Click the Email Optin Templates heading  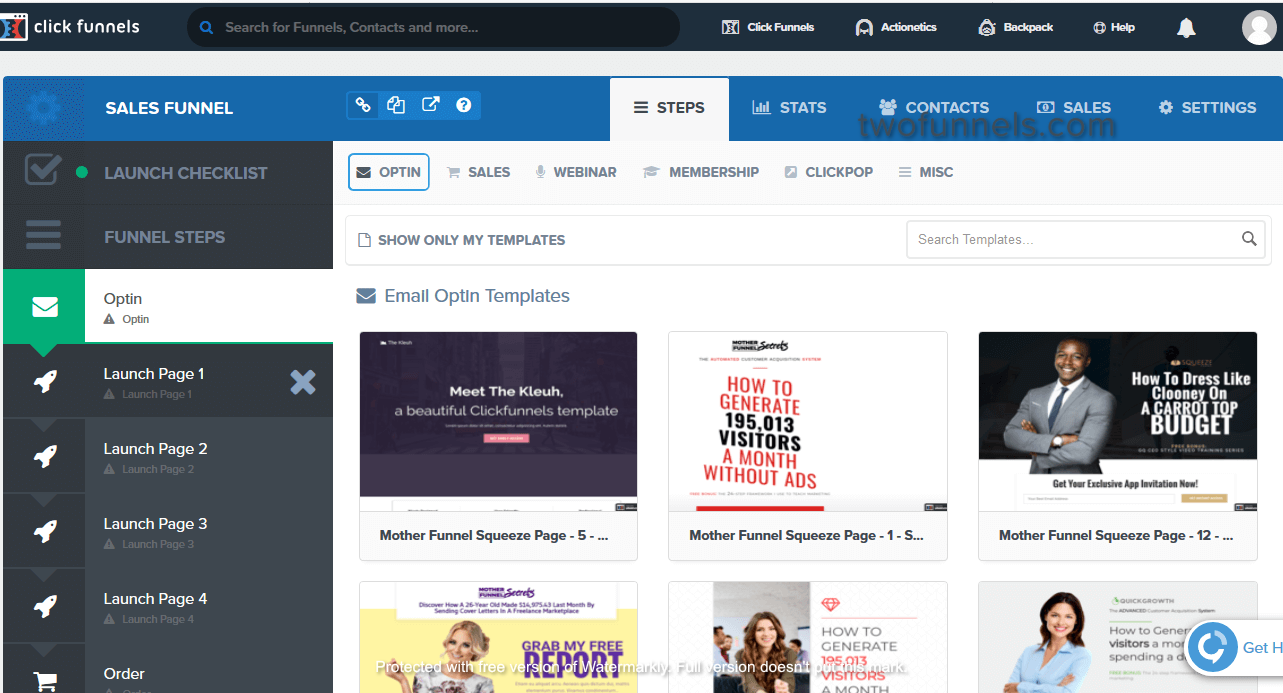pyautogui.click(x=464, y=296)
